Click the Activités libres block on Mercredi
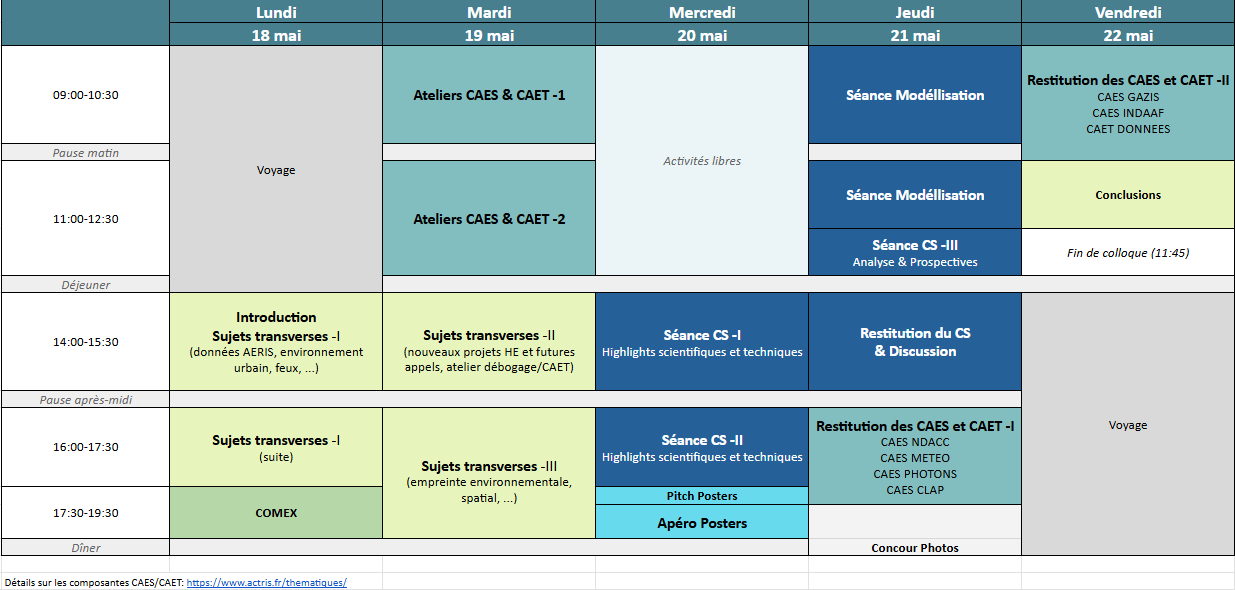Image resolution: width=1235 pixels, height=590 pixels. click(x=702, y=161)
